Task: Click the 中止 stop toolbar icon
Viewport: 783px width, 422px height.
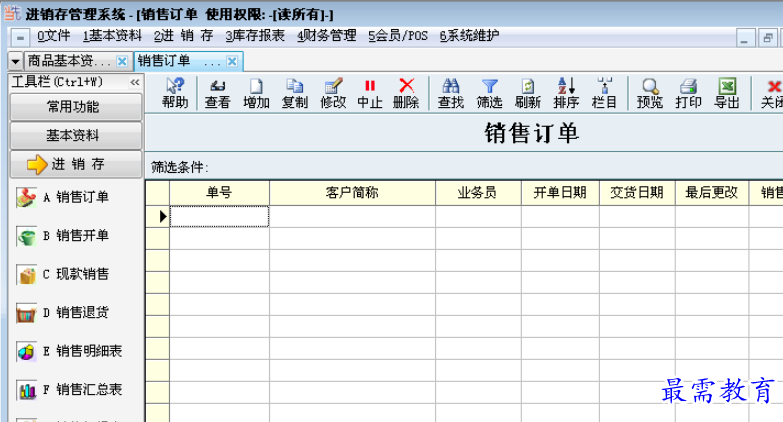Action: 370,93
